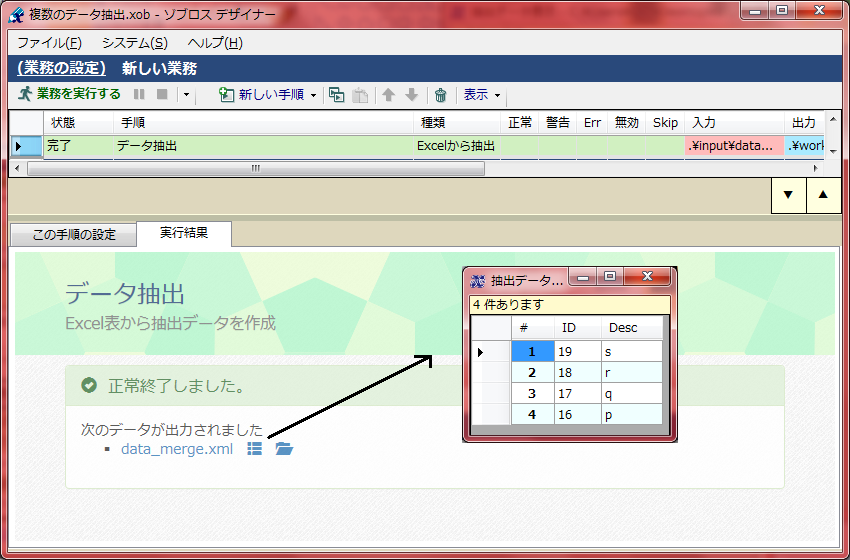
Task: Close the 抽出データ popup window
Action: (x=647, y=276)
